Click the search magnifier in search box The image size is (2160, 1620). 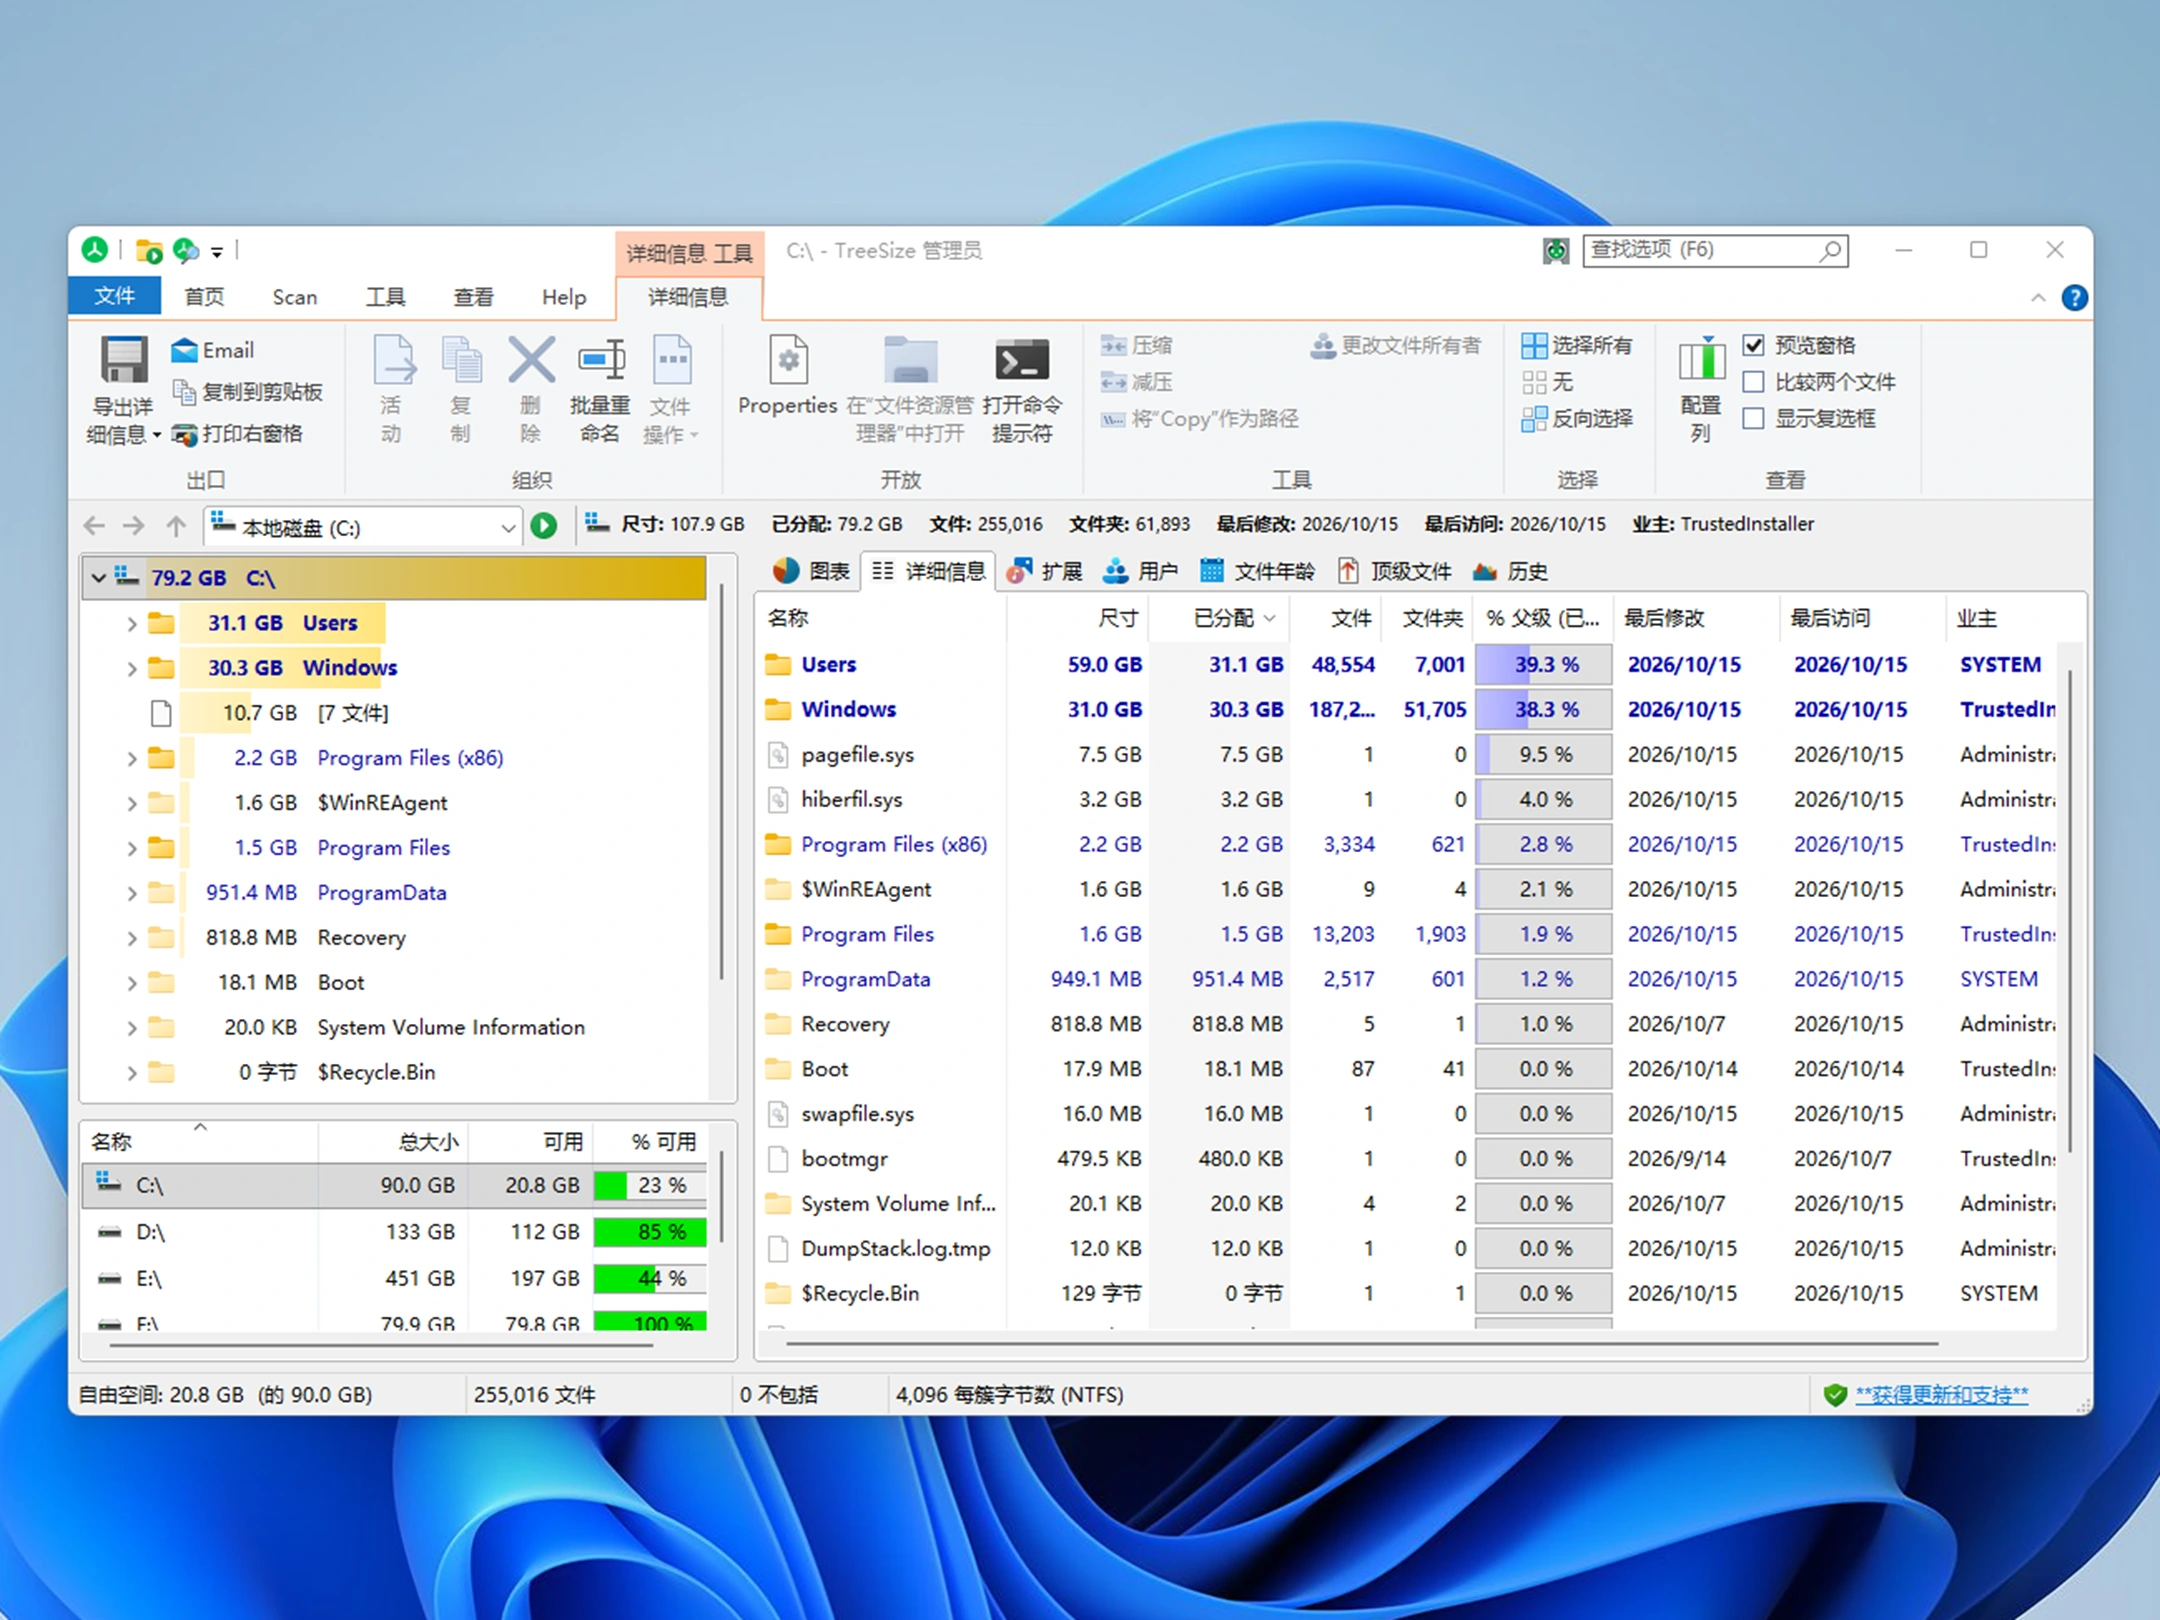click(1830, 250)
